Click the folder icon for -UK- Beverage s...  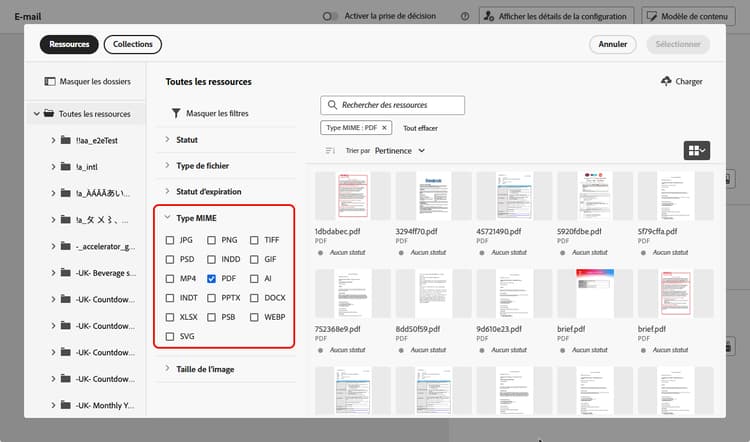(66, 273)
